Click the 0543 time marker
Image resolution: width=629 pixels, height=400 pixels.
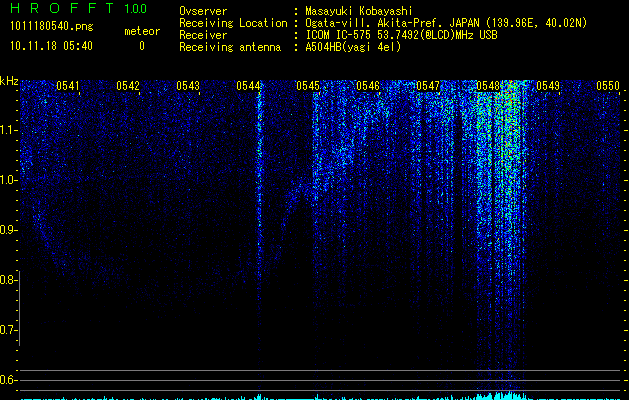[188, 86]
